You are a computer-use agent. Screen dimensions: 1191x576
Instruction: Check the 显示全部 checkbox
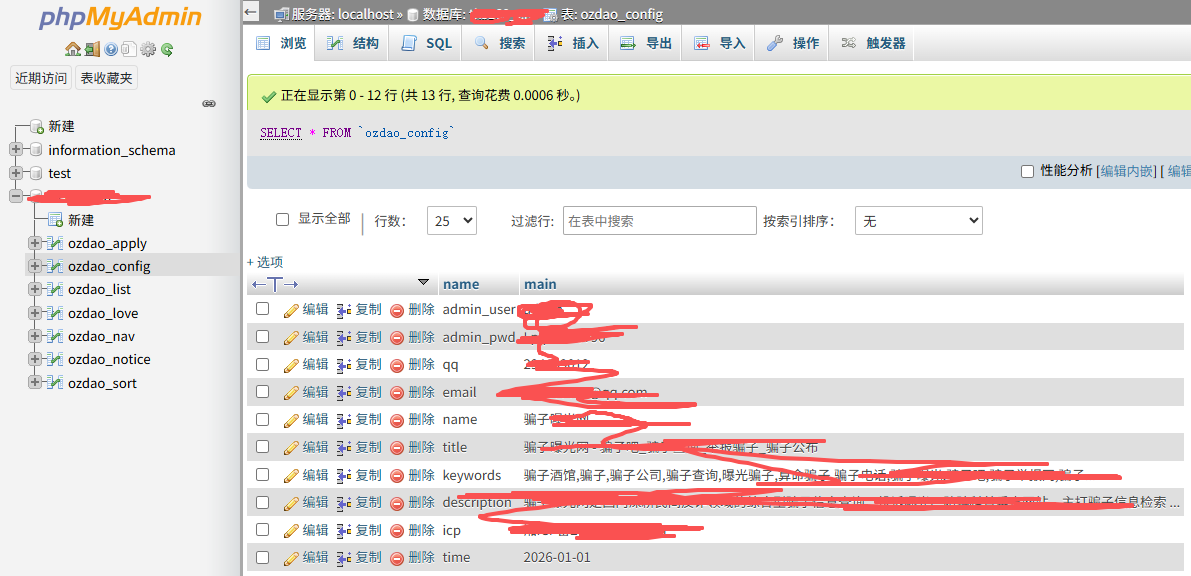coord(283,220)
